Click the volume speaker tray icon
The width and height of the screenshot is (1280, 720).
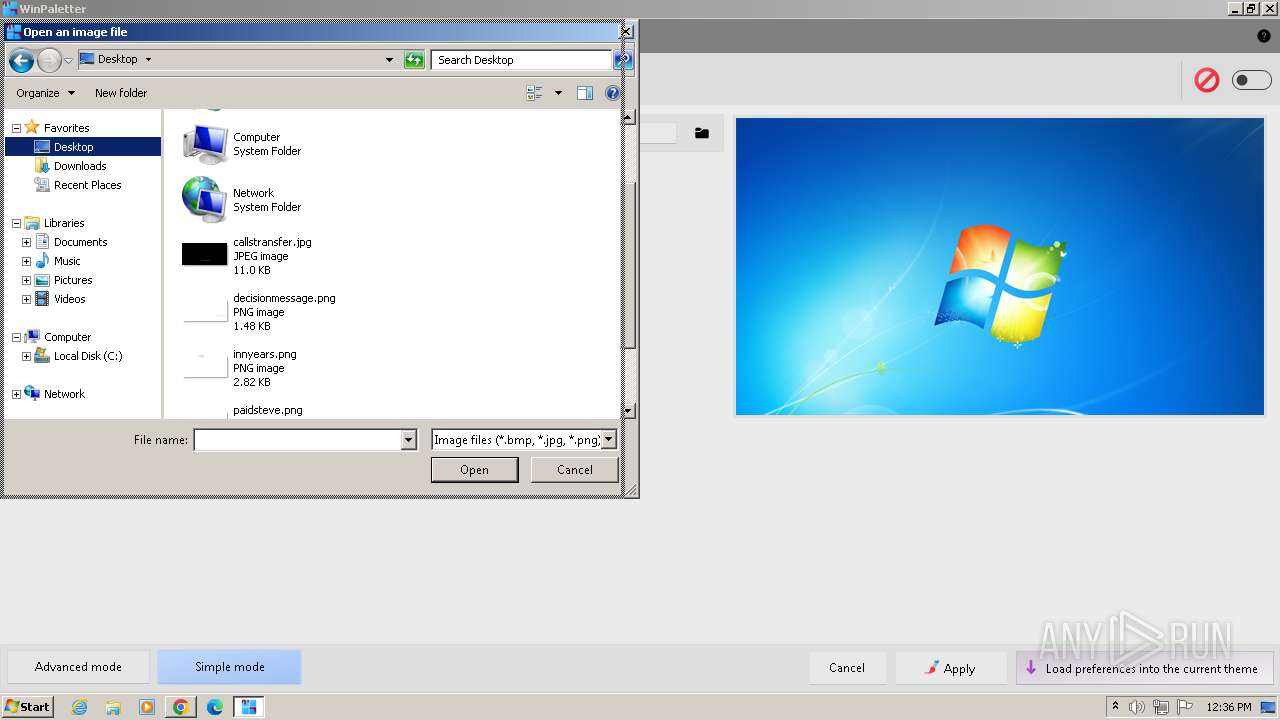[x=1136, y=707]
